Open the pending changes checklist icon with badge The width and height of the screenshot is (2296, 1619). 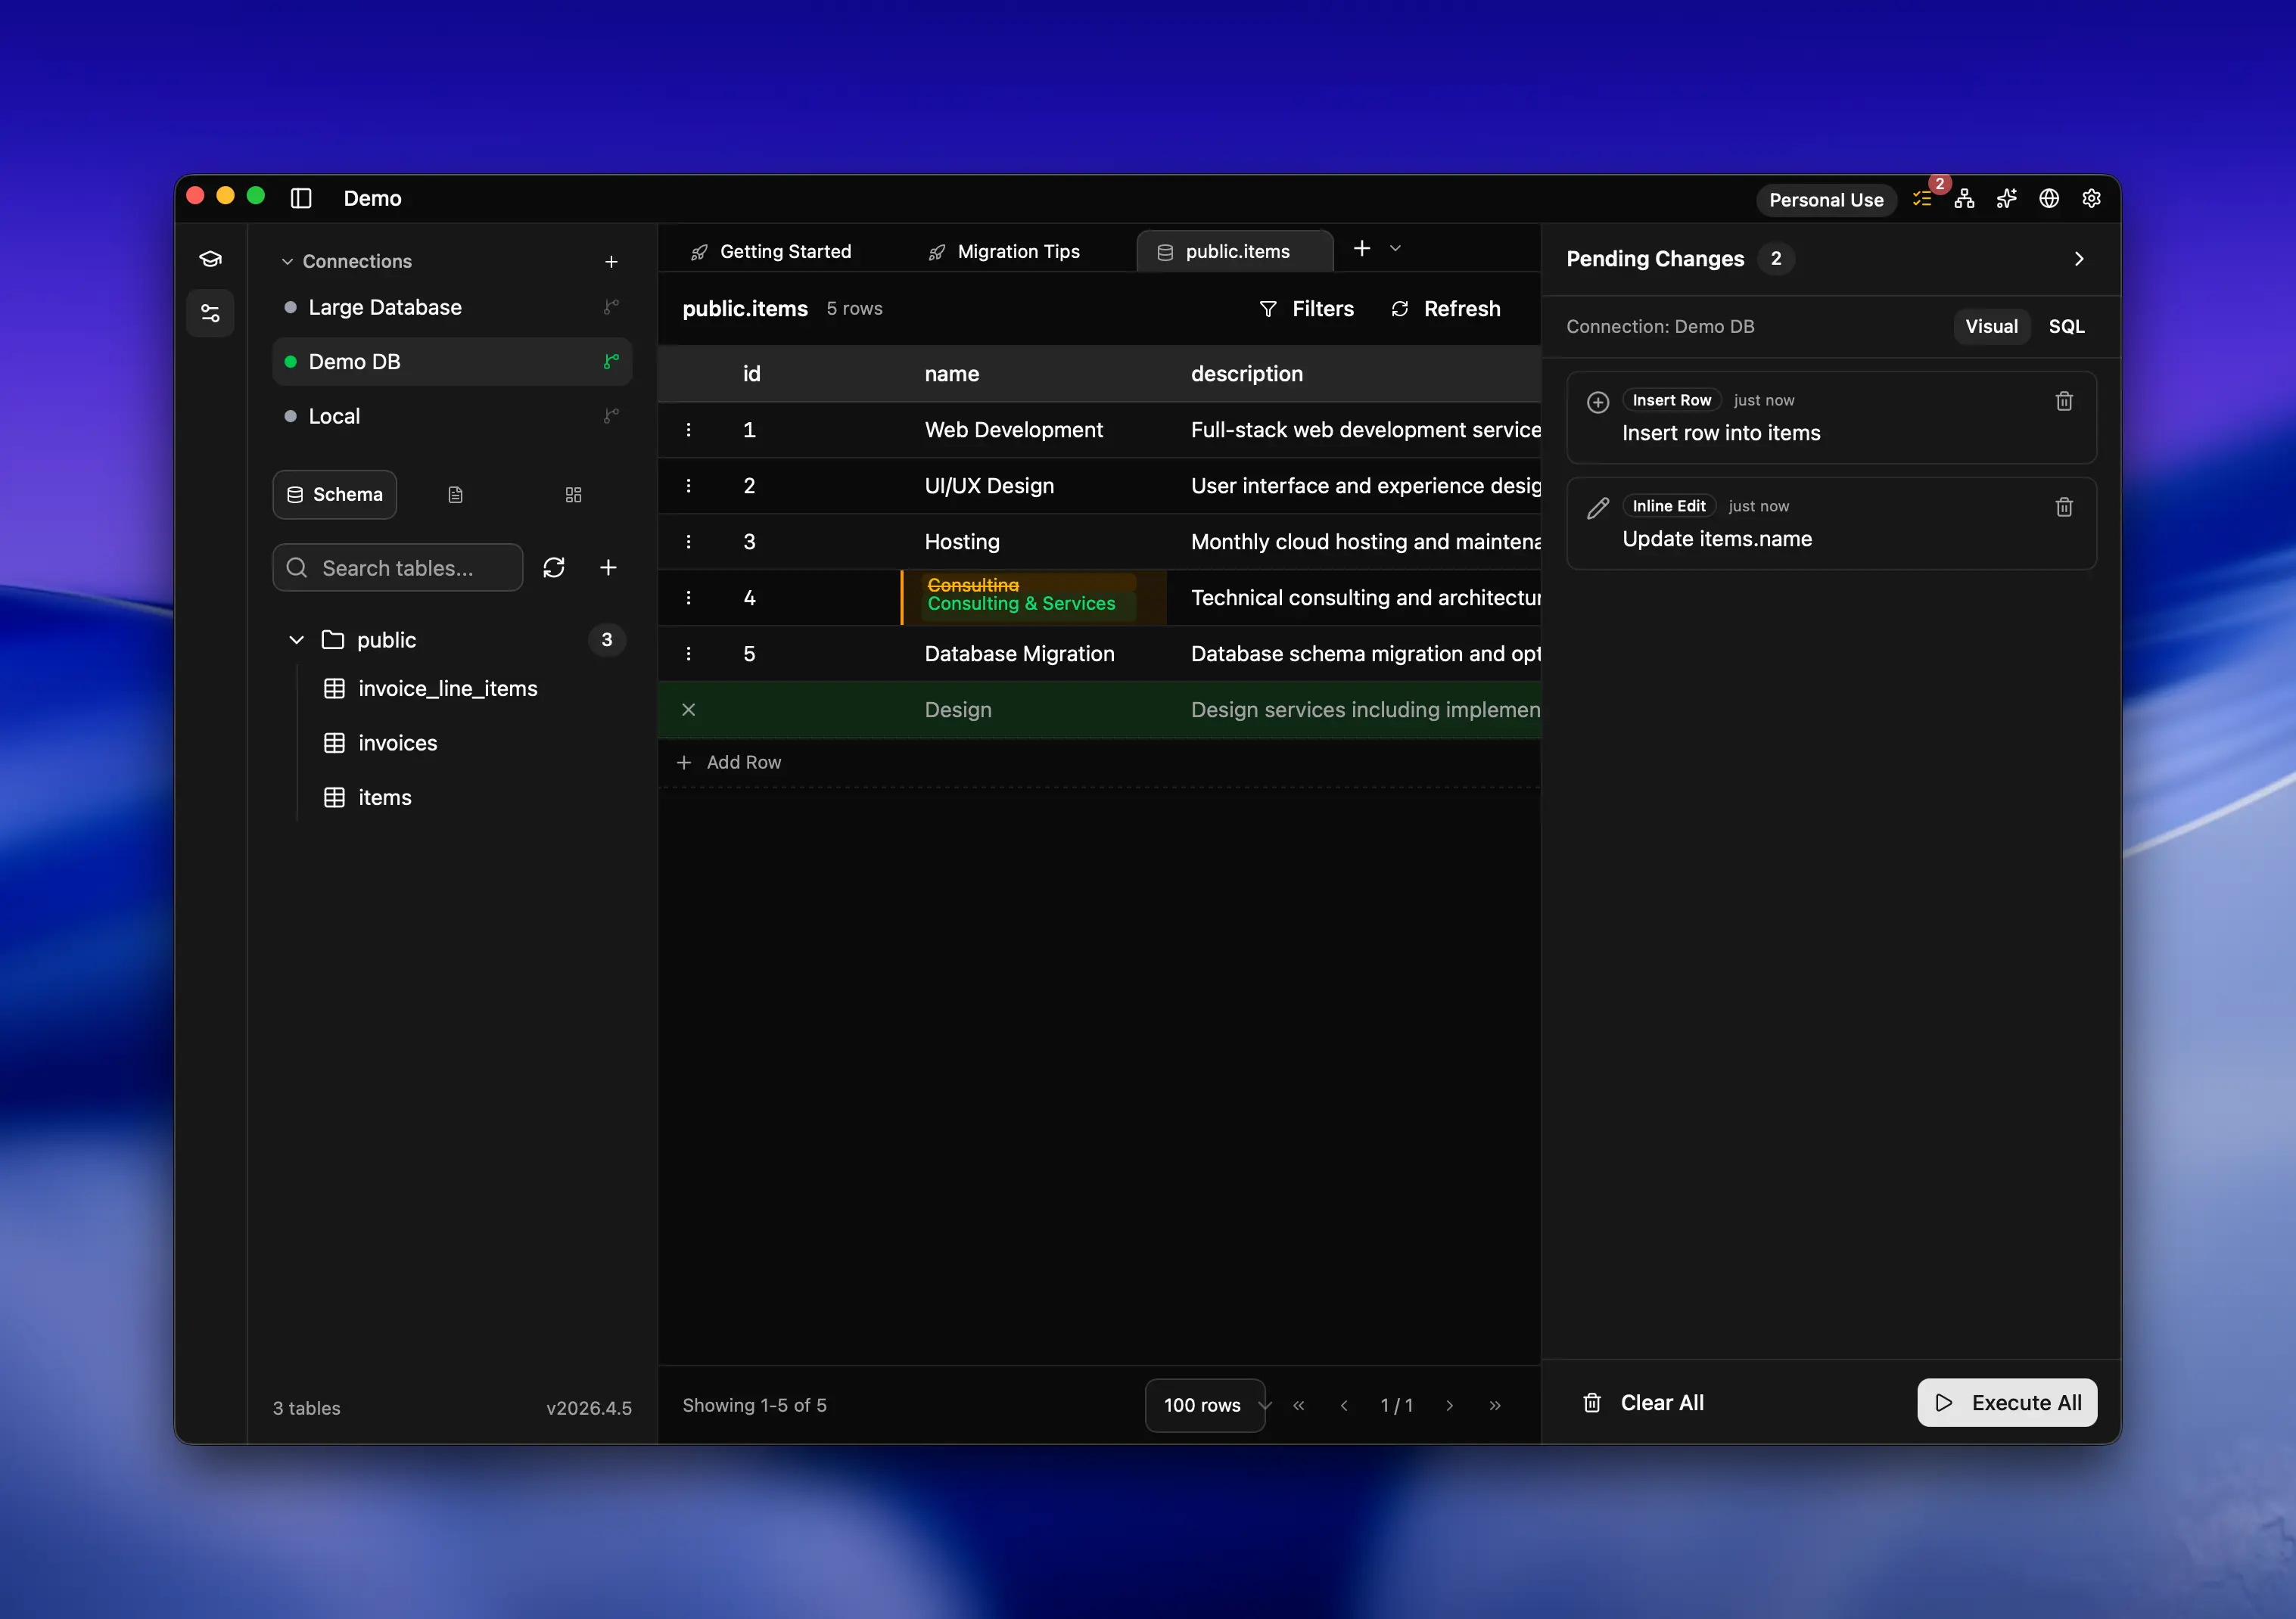coord(1922,199)
